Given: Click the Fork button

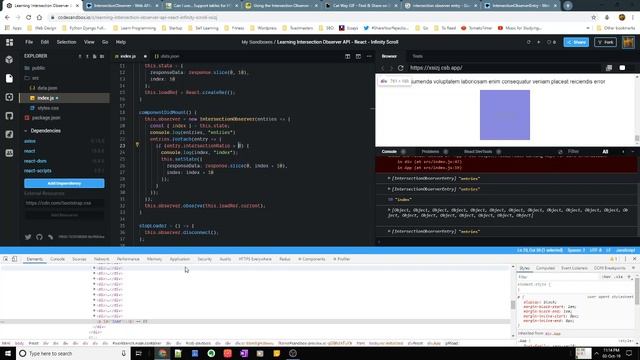Looking at the screenshot, I should pyautogui.click(x=605, y=42).
